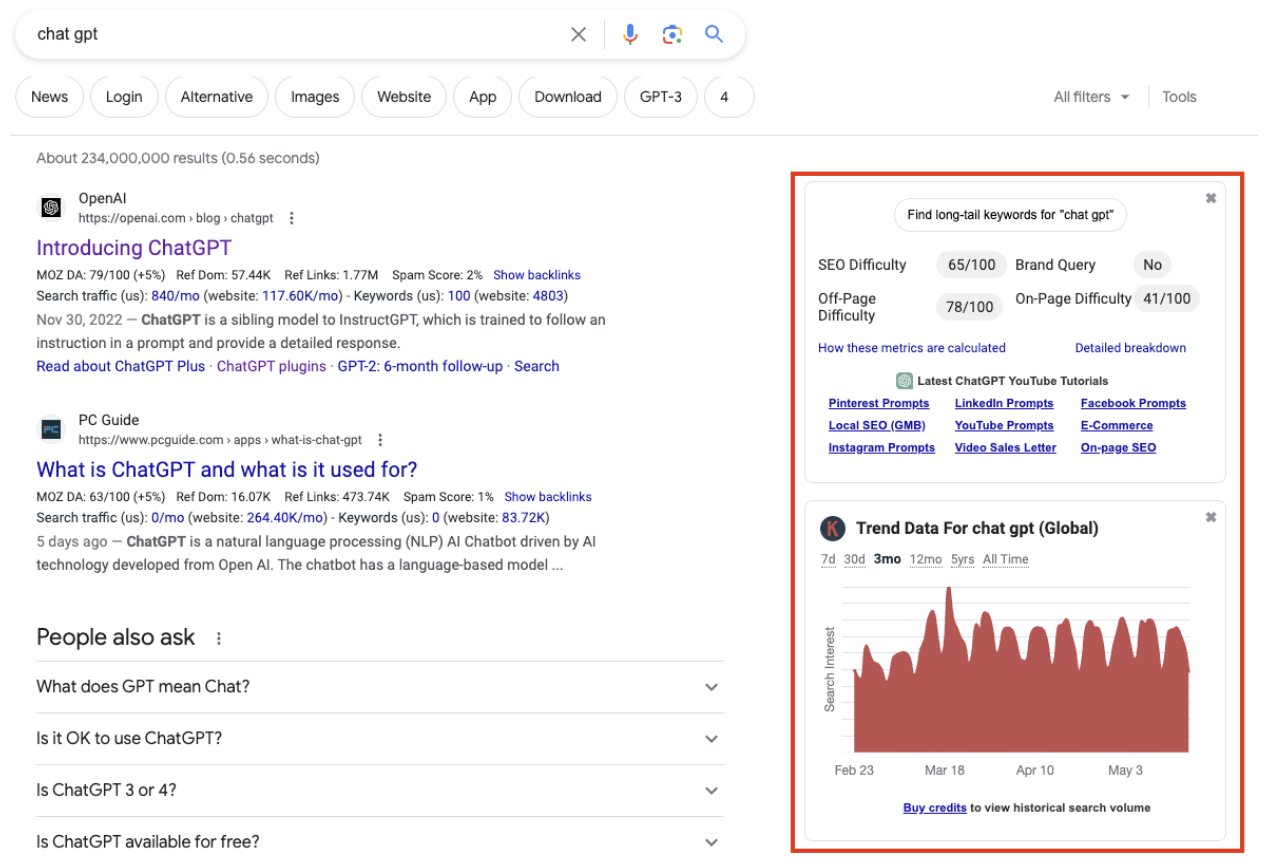Switch the trend chart to 7d range
The image size is (1268, 868).
tap(828, 559)
